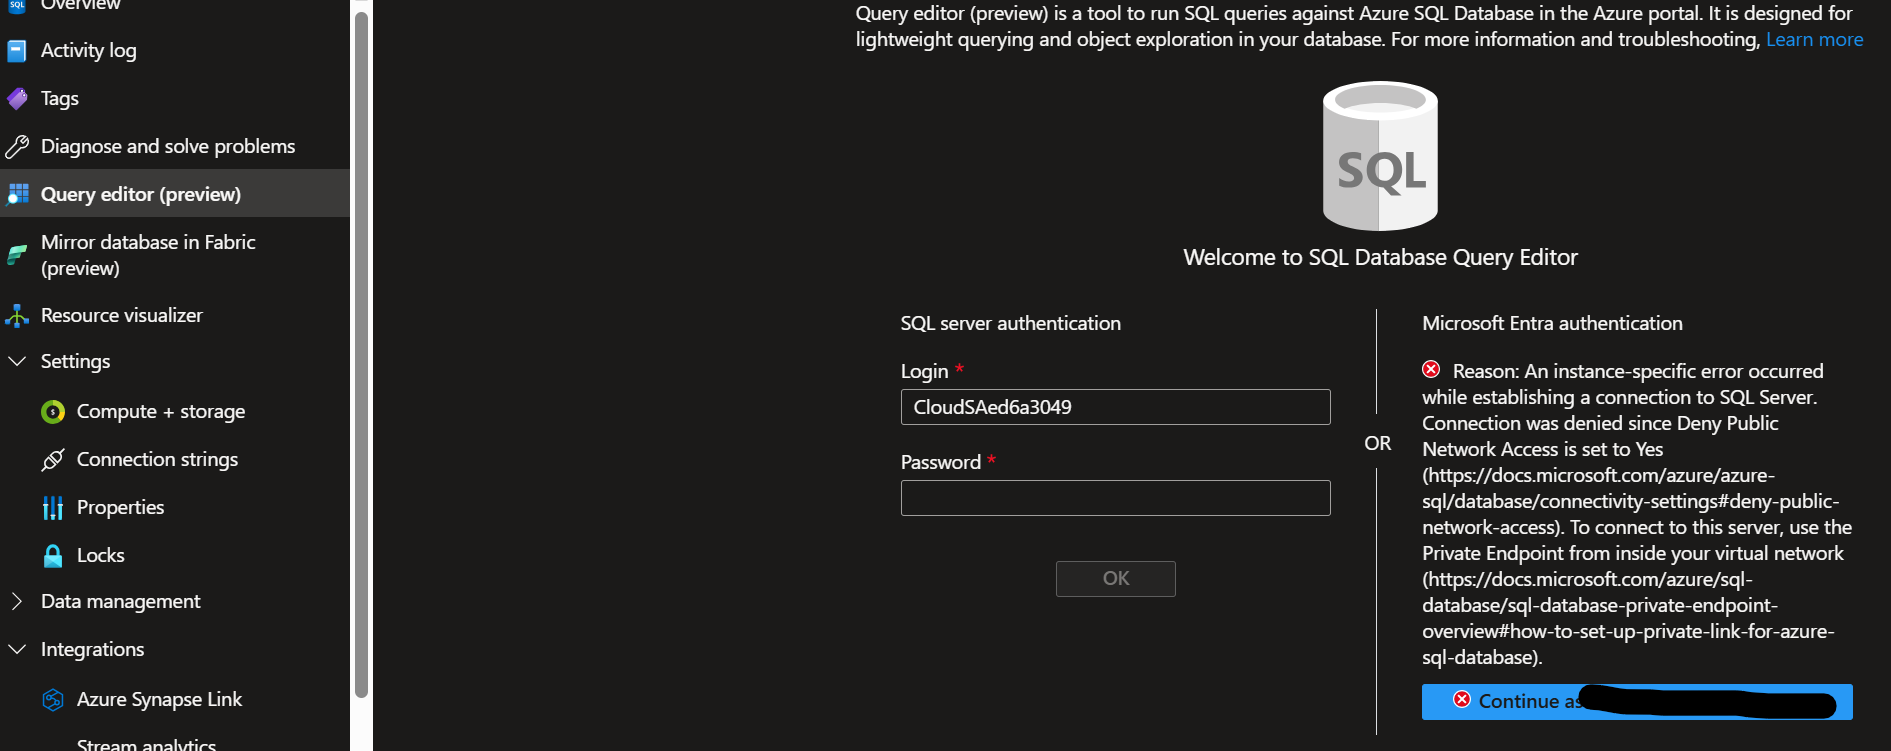Viewport: 1891px width, 751px height.
Task: Click the red error icon beside Reason
Action: click(1431, 370)
